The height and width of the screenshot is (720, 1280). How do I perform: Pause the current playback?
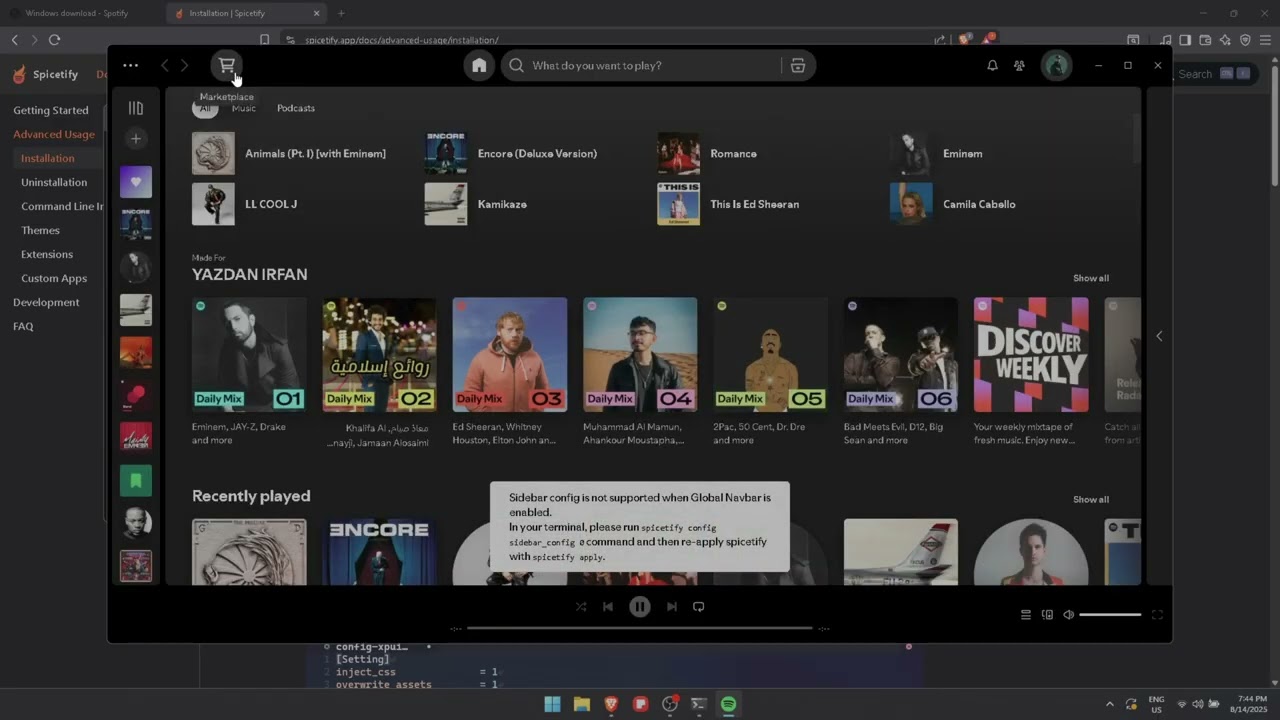pyautogui.click(x=640, y=606)
